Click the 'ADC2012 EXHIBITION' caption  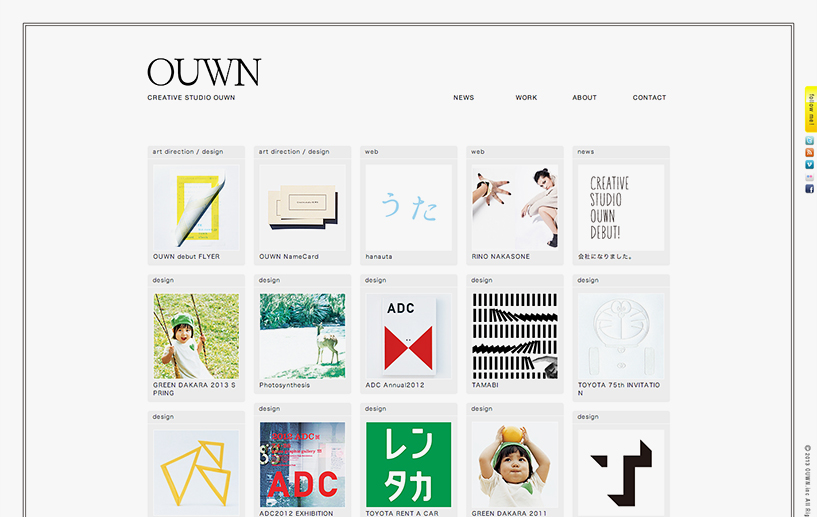296,513
